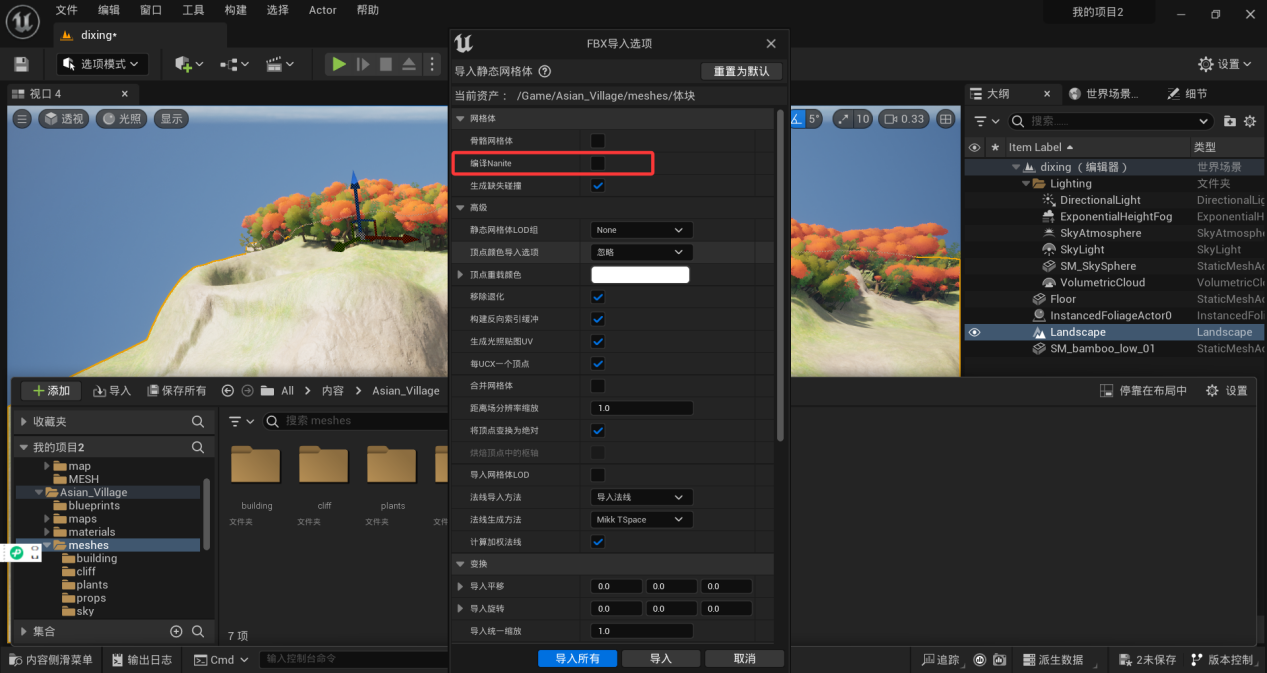Viewport: 1267px width, 673px height.
Task: Click 保存所有 button
Action: coord(176,391)
